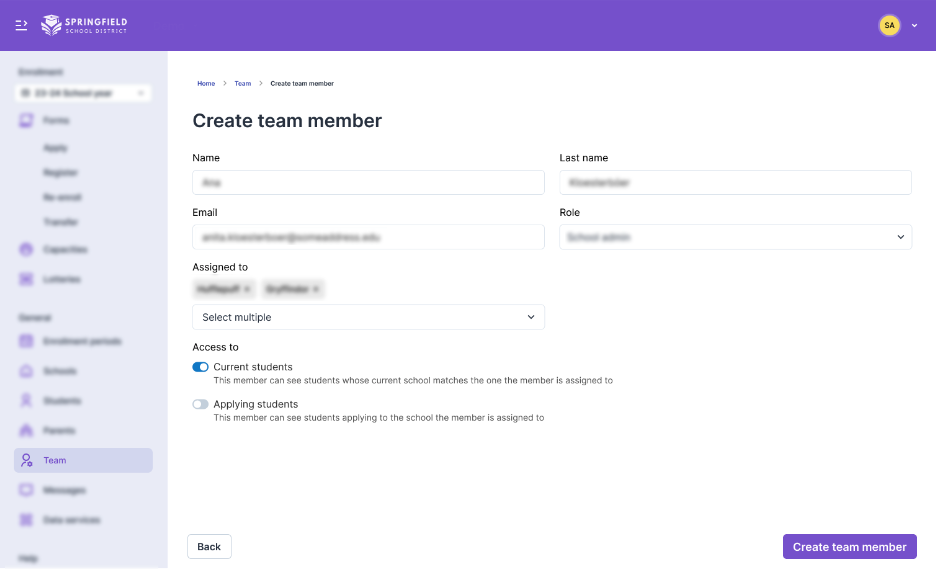Expand the user menu chevron beside the avatar
Screen dimensions: 936x572
tap(914, 26)
